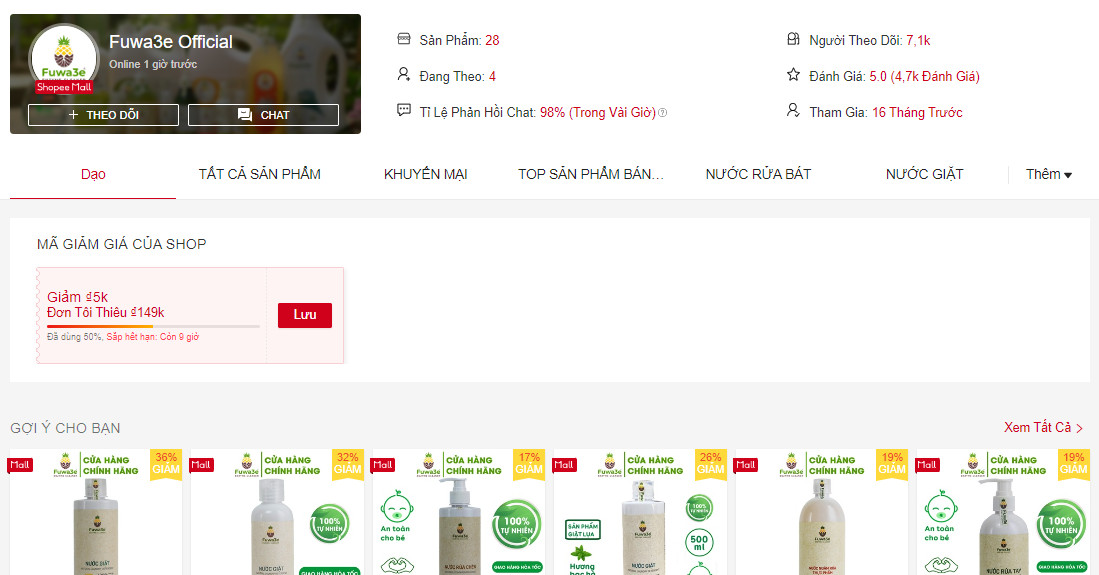Open the KHUYẾN MẠI tab
The image size is (1099, 575).
click(425, 175)
